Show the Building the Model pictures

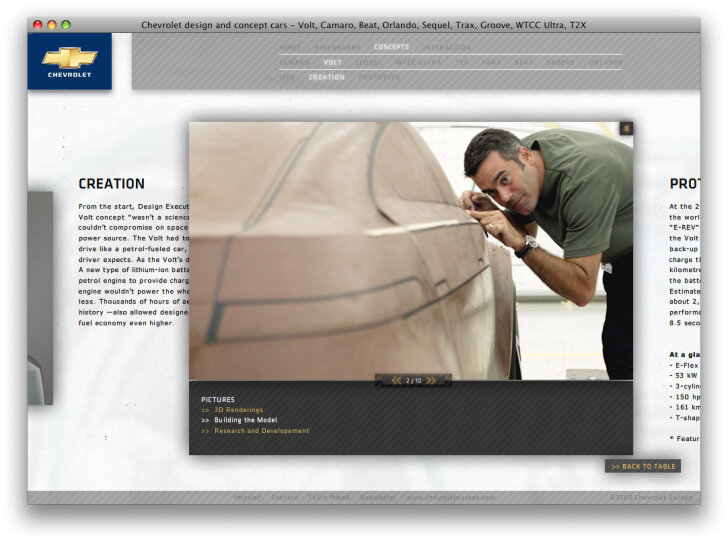click(x=245, y=420)
